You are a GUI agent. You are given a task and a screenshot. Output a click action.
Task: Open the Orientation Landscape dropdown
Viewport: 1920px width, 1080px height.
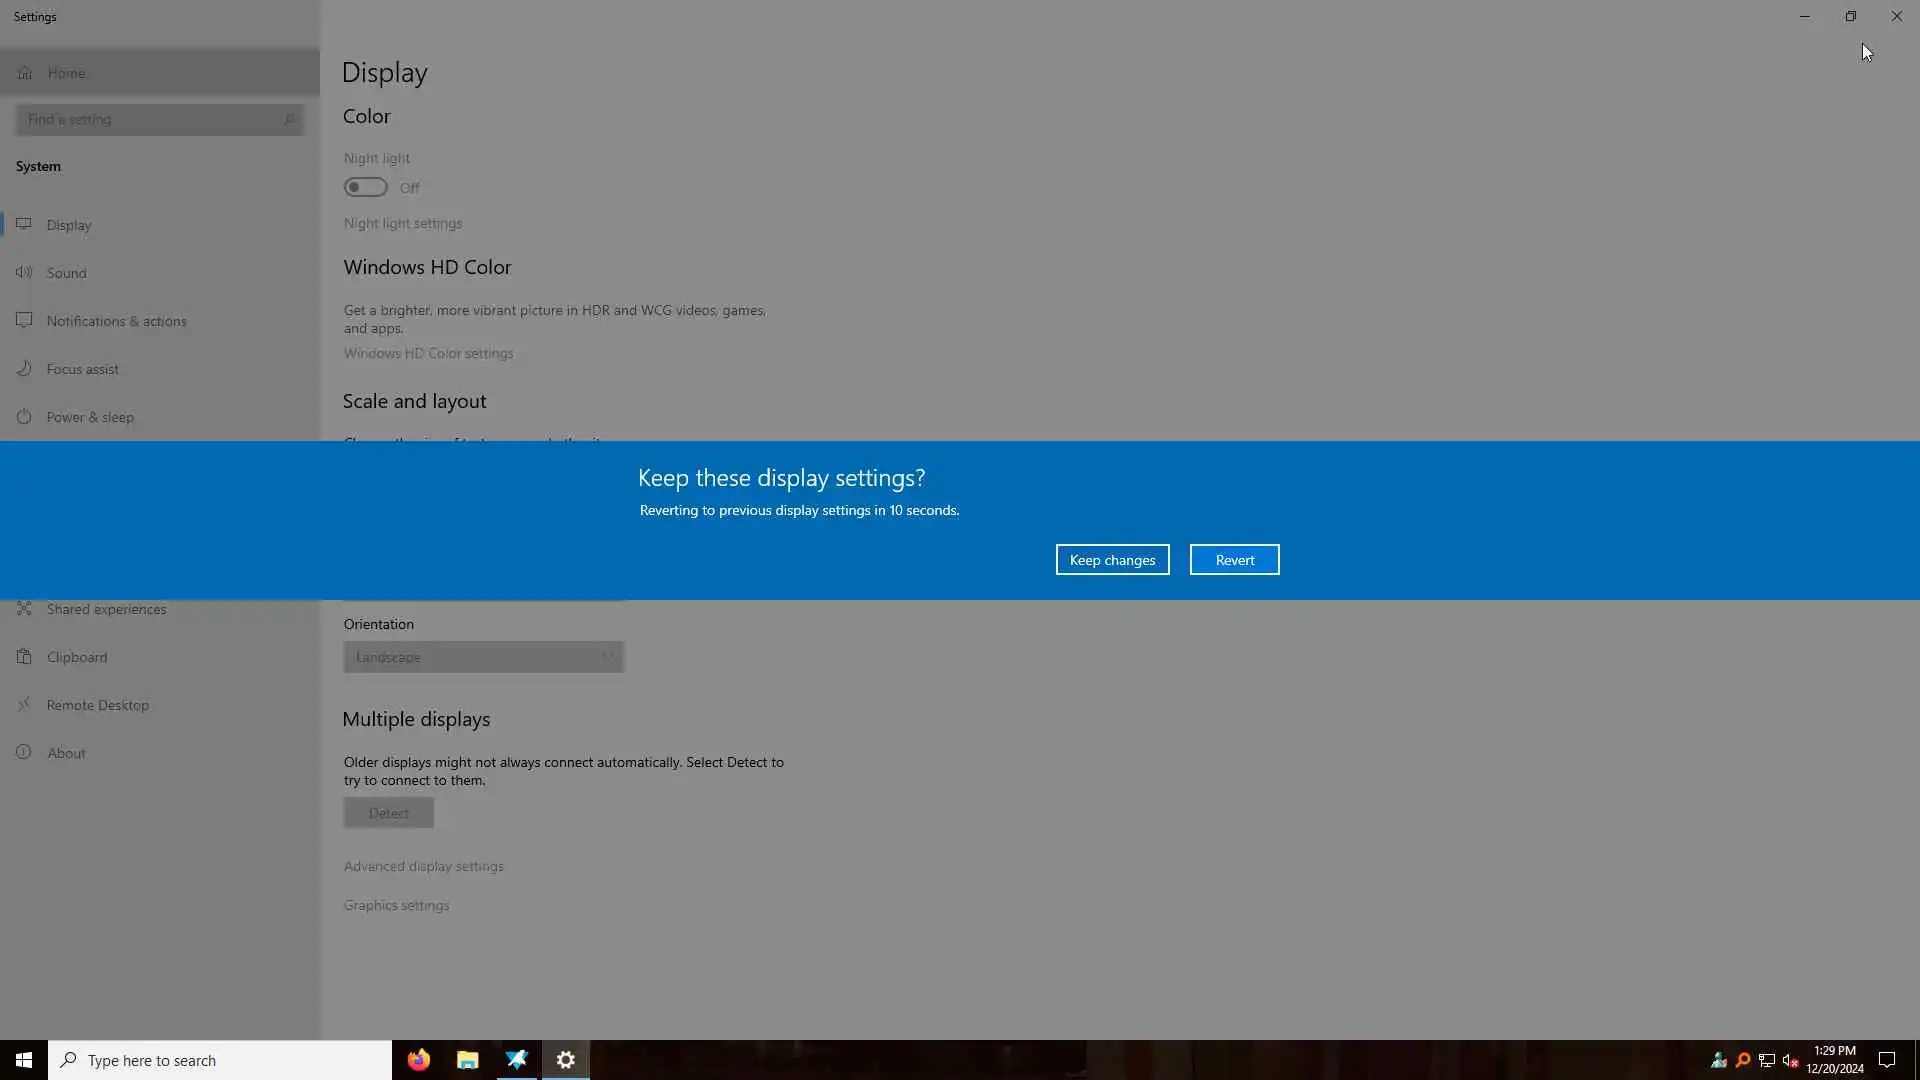(x=483, y=657)
